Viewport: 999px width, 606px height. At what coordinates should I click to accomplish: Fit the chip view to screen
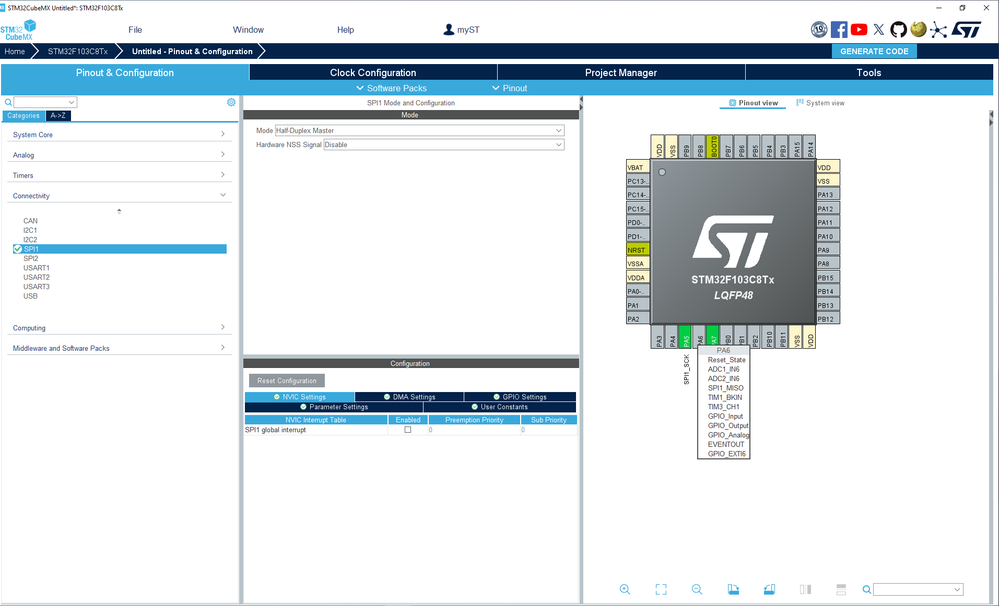(661, 589)
